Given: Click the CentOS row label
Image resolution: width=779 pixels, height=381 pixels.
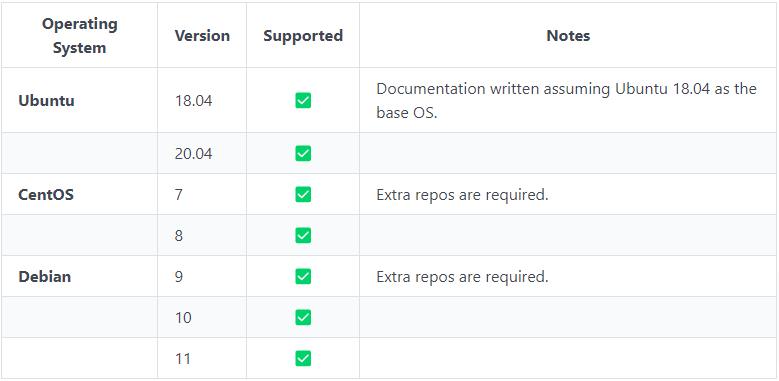Looking at the screenshot, I should (x=46, y=194).
